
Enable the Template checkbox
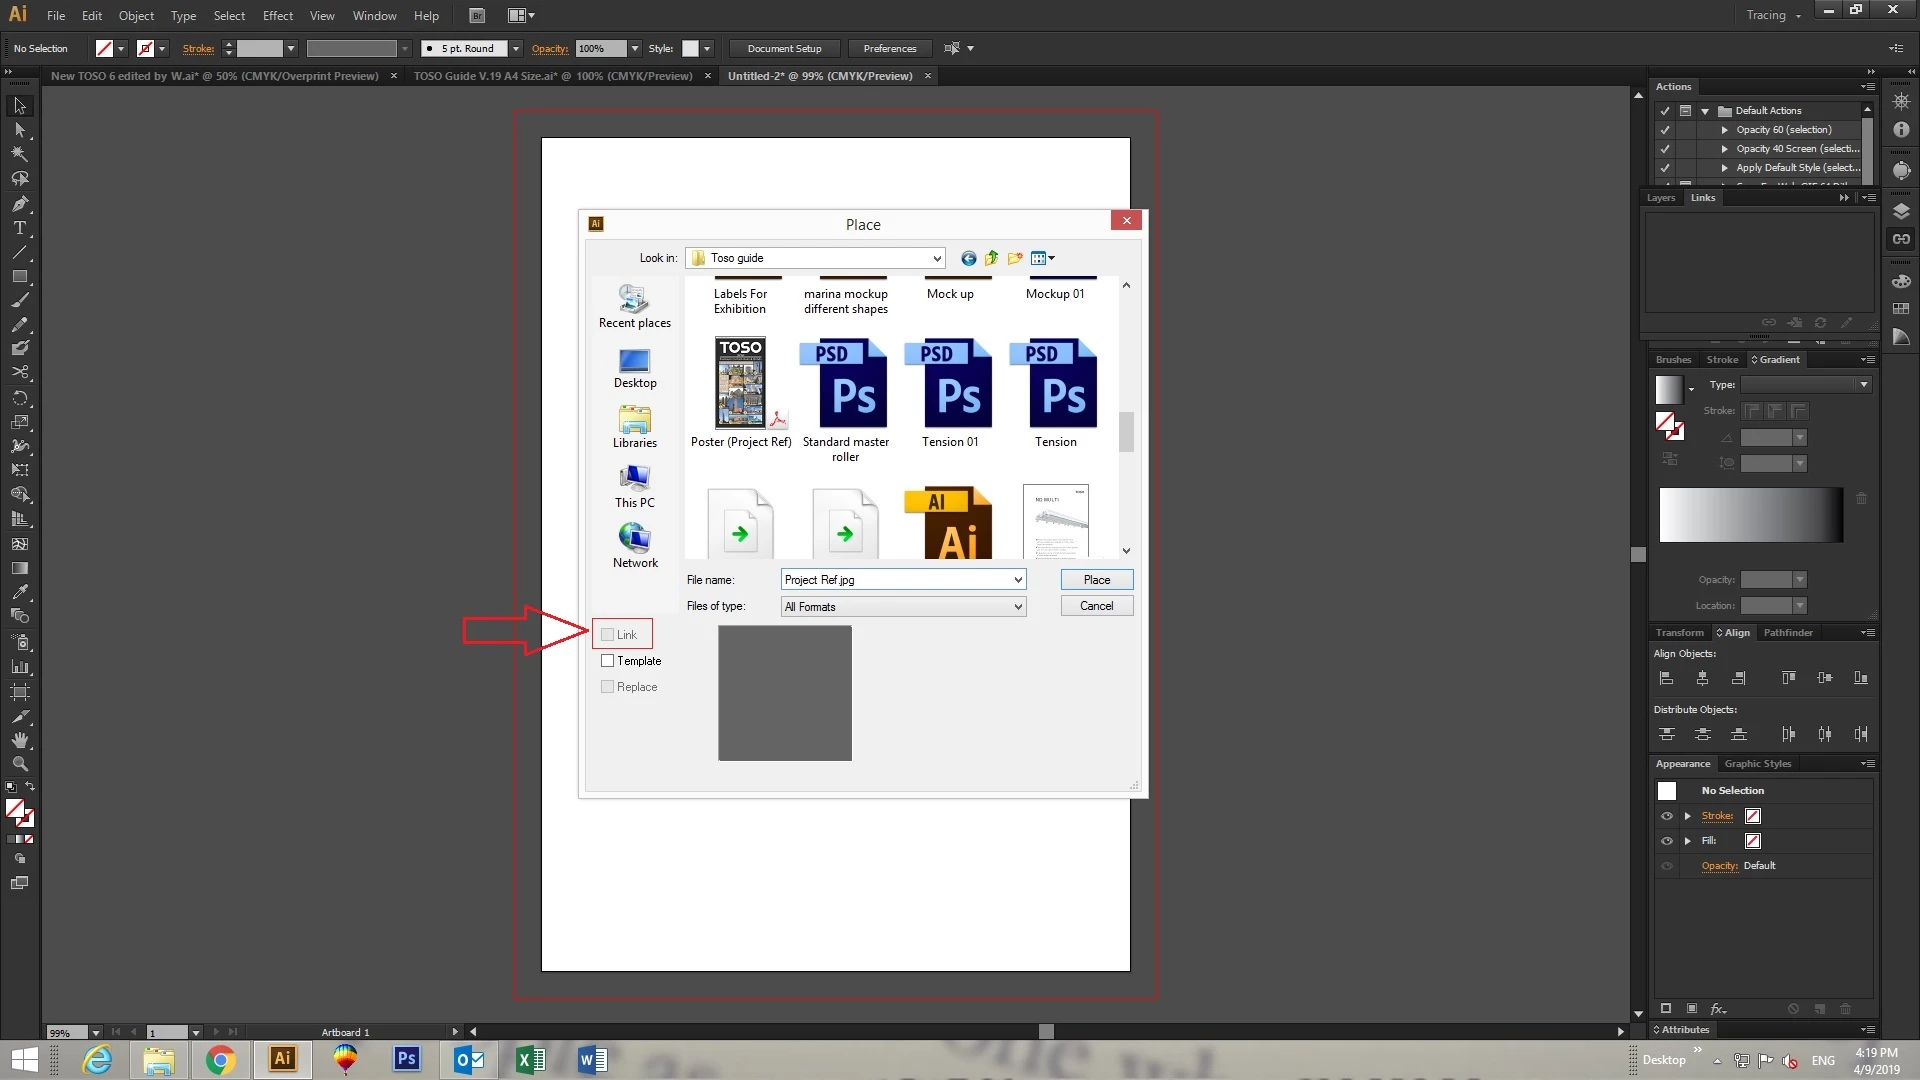tap(607, 661)
